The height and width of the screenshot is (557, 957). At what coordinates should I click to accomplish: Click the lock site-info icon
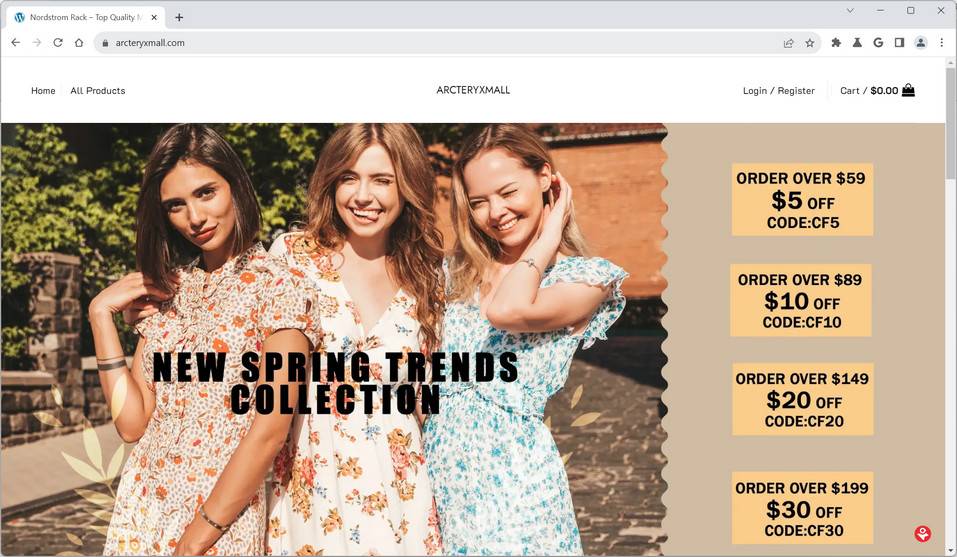tap(105, 43)
